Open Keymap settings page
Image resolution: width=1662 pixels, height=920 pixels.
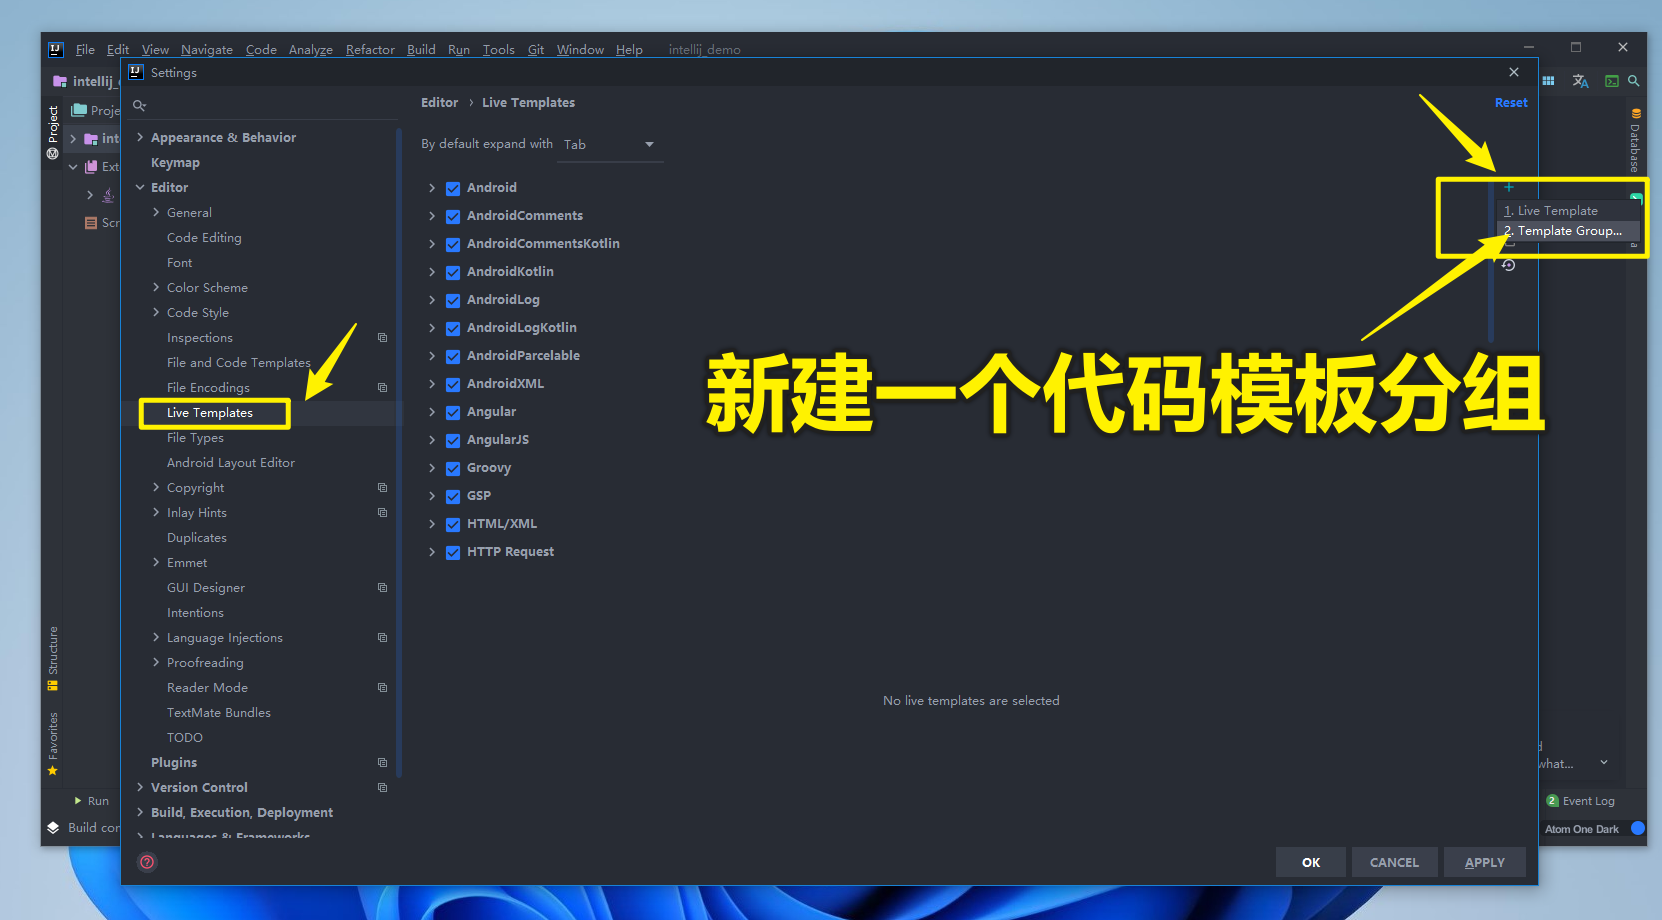pos(175,162)
